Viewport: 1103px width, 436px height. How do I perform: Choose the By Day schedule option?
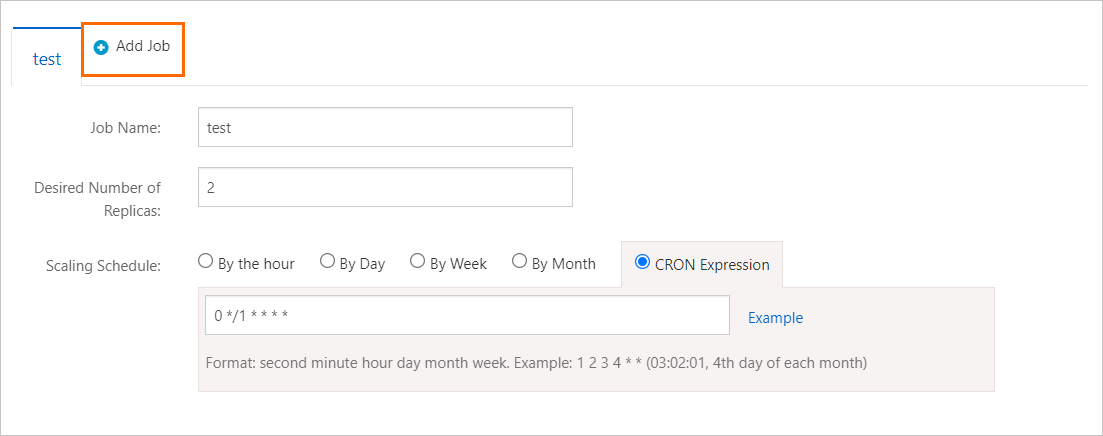[x=327, y=262]
